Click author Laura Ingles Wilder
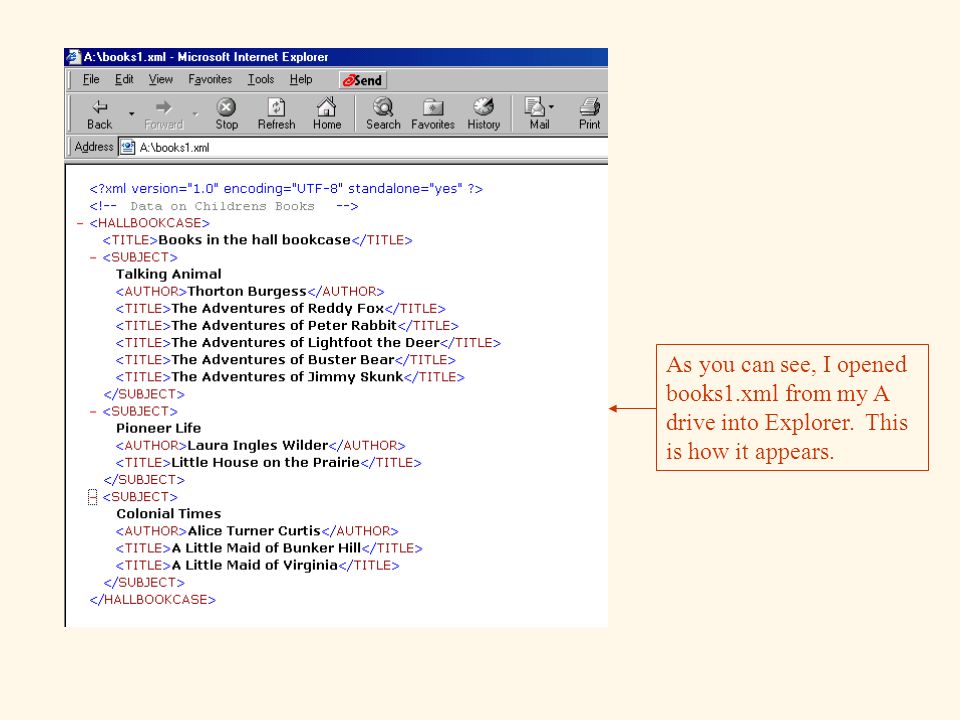Viewport: 960px width, 720px height. (258, 446)
